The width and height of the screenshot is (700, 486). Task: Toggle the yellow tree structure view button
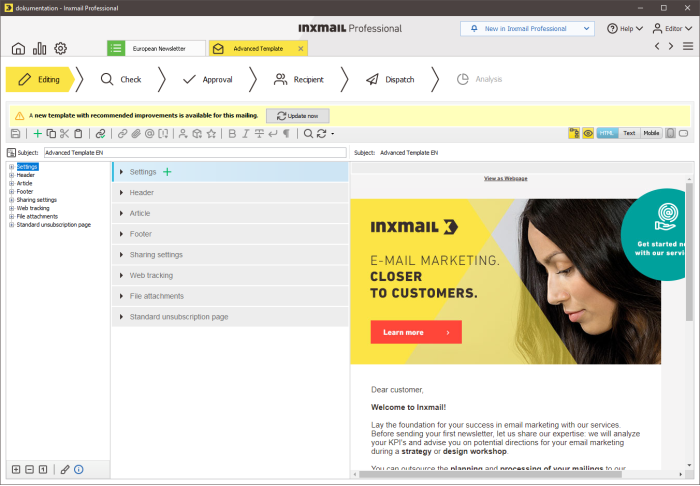click(x=574, y=133)
